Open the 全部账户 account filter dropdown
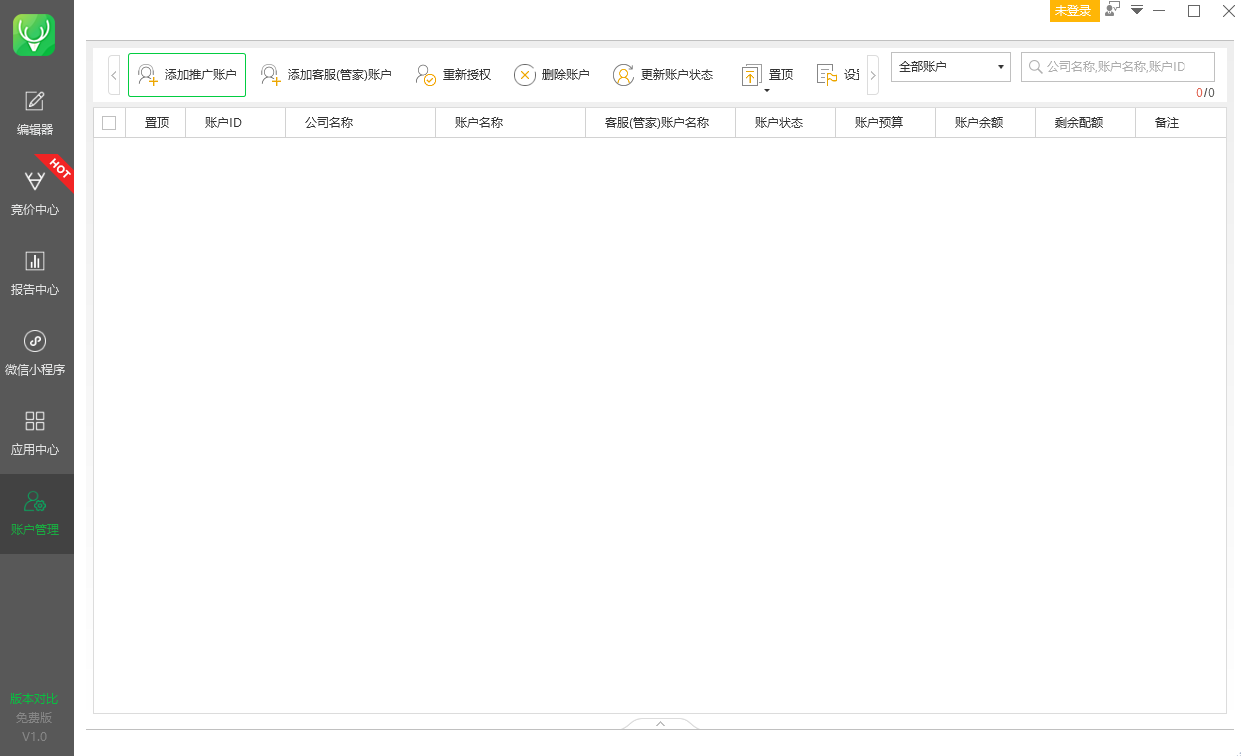Viewport: 1241px width, 756px height. (951, 67)
